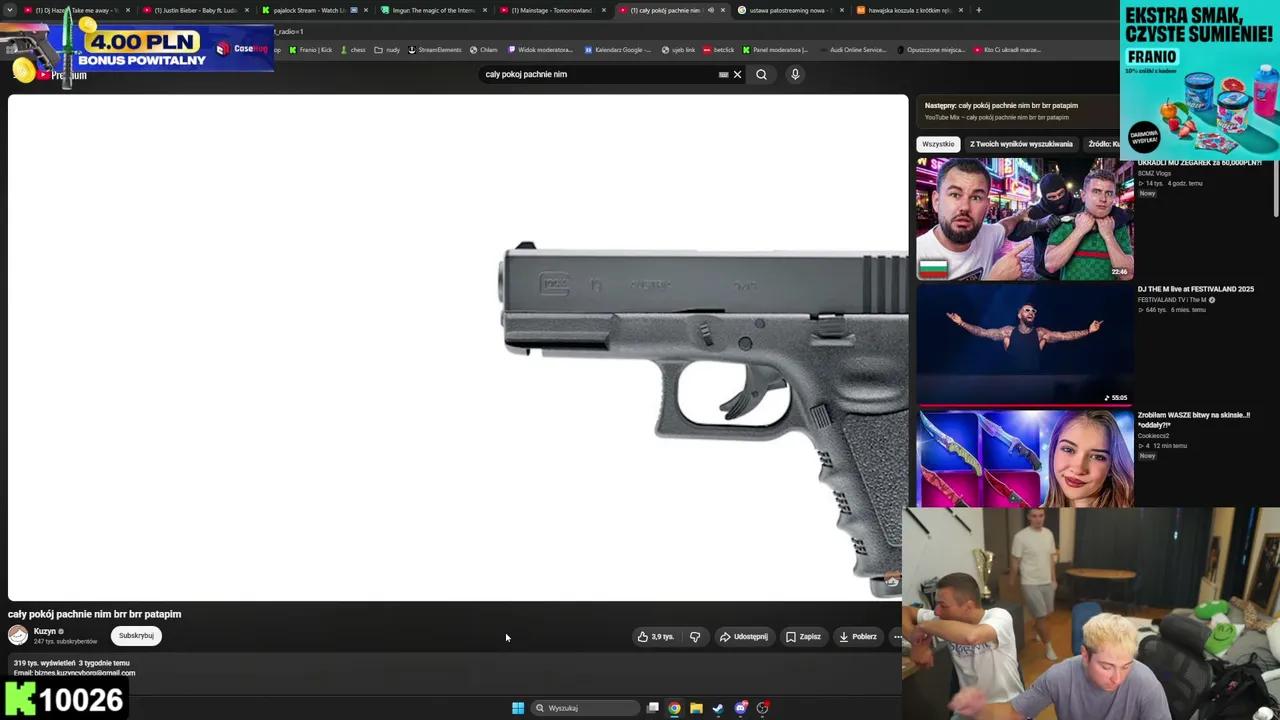Mute the audio icon on active tab
This screenshot has height=720, width=1280.
(x=711, y=10)
